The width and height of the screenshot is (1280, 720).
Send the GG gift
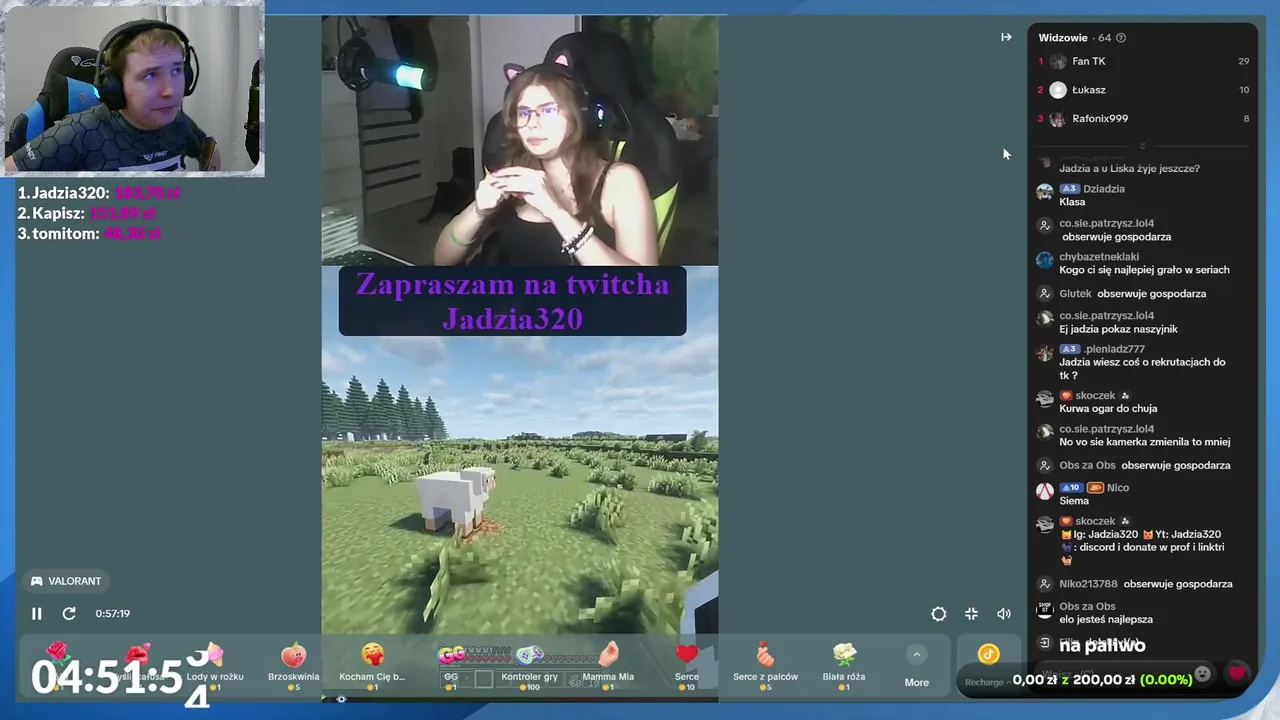coord(451,666)
